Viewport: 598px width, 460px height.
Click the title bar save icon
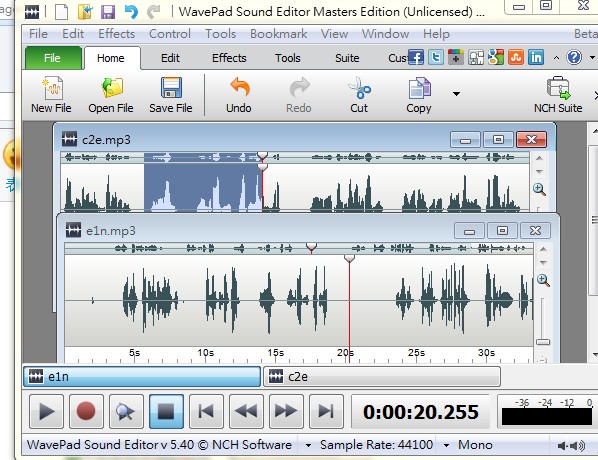tap(108, 12)
